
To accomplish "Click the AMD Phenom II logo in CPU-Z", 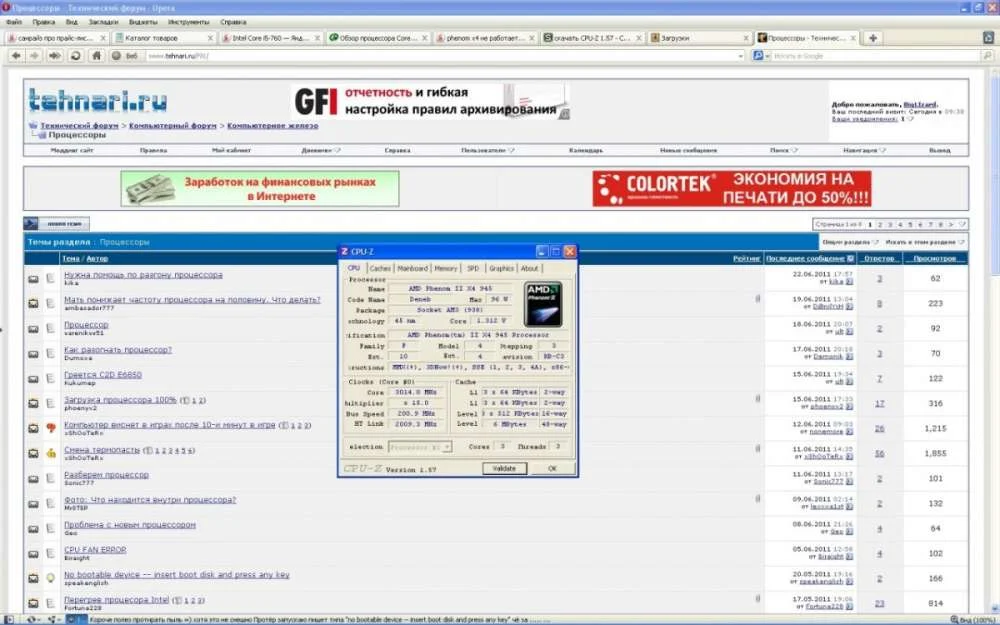I will click(543, 304).
